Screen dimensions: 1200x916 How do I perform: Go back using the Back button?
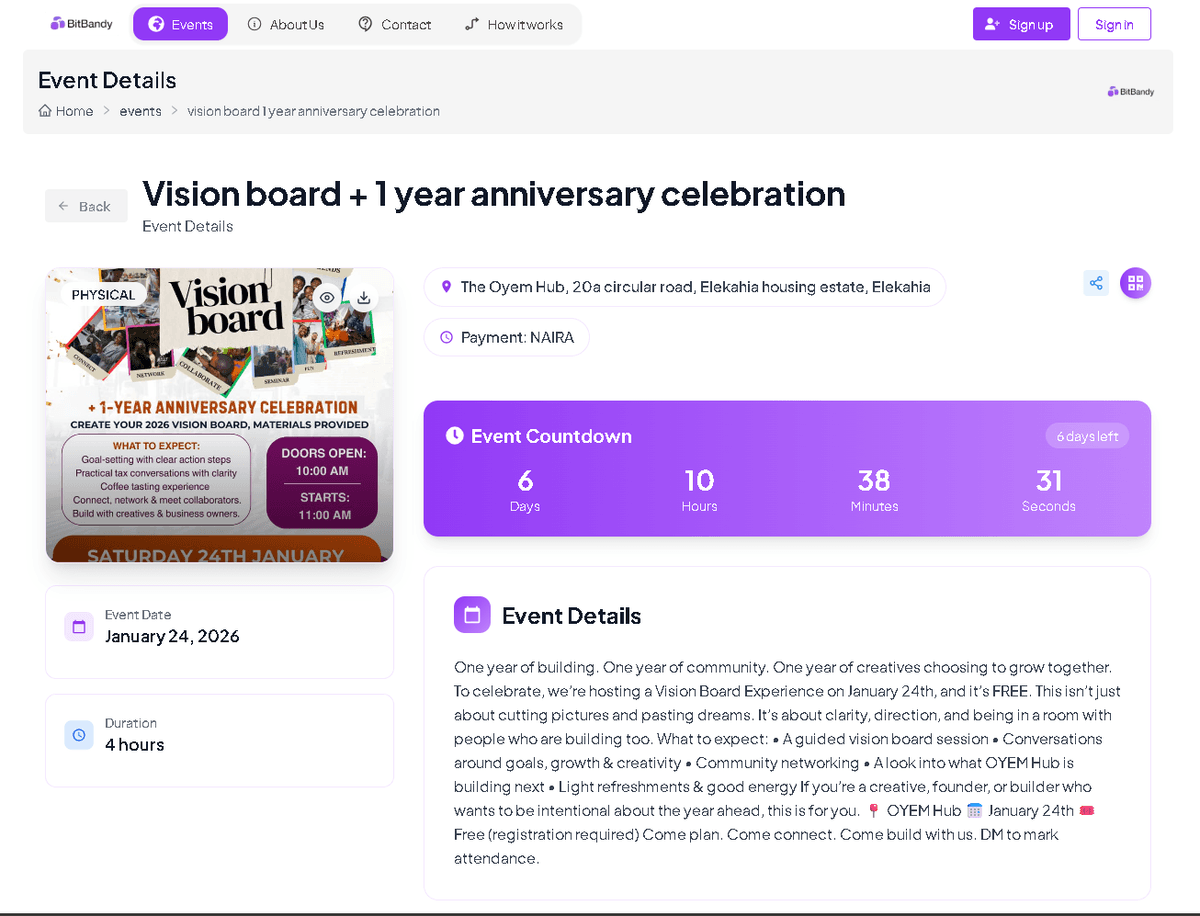tap(86, 206)
